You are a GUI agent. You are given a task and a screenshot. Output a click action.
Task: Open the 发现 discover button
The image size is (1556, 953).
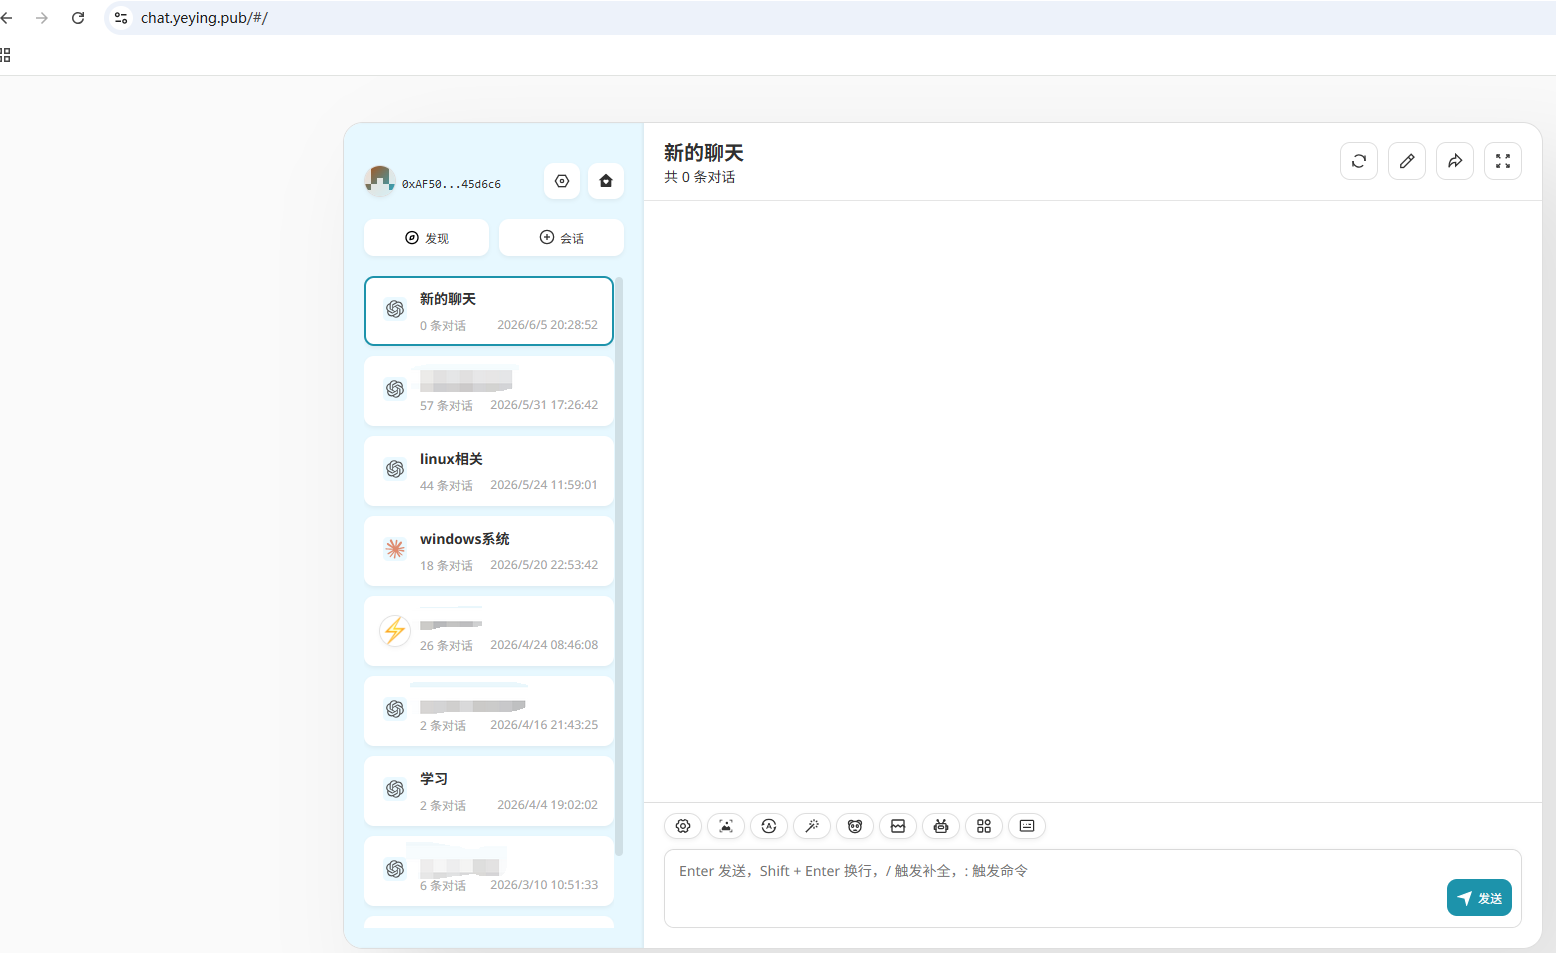click(426, 238)
